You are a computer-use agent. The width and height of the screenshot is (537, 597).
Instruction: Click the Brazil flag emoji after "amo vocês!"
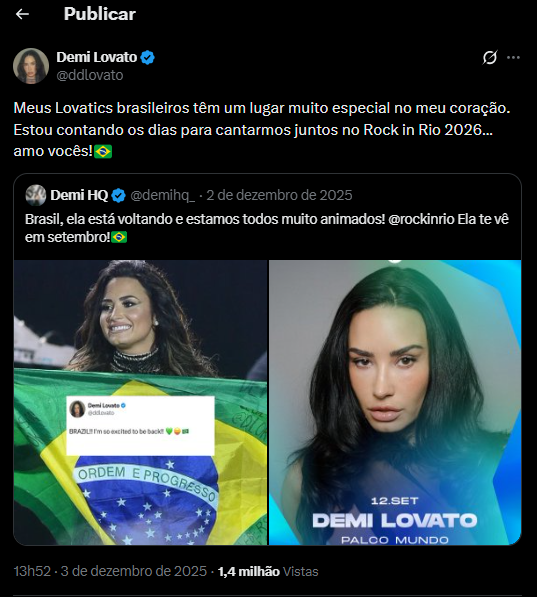pos(103,152)
